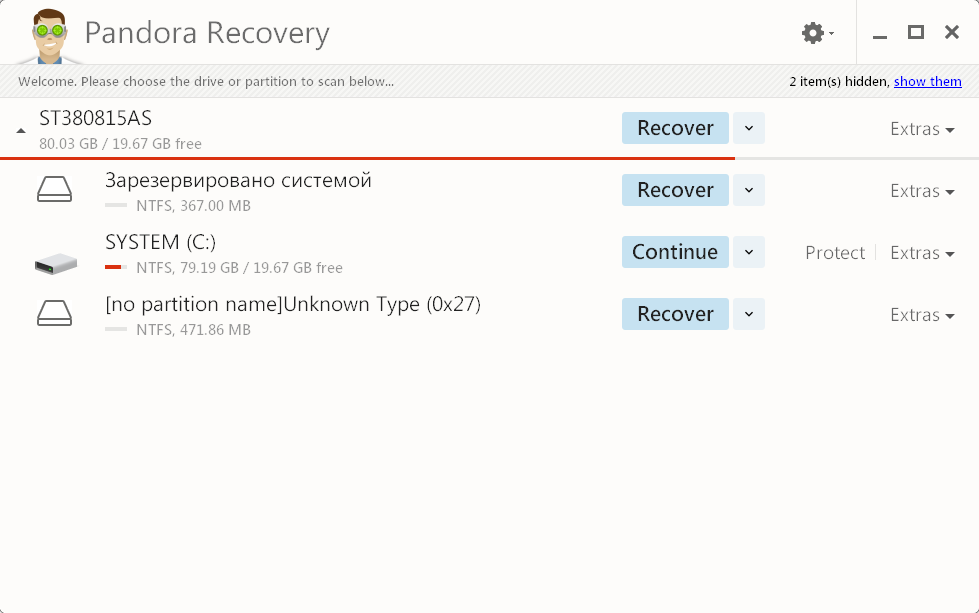The width and height of the screenshot is (979, 613).
Task: Enable Protect for SYSTEM (C:)
Action: (x=835, y=252)
